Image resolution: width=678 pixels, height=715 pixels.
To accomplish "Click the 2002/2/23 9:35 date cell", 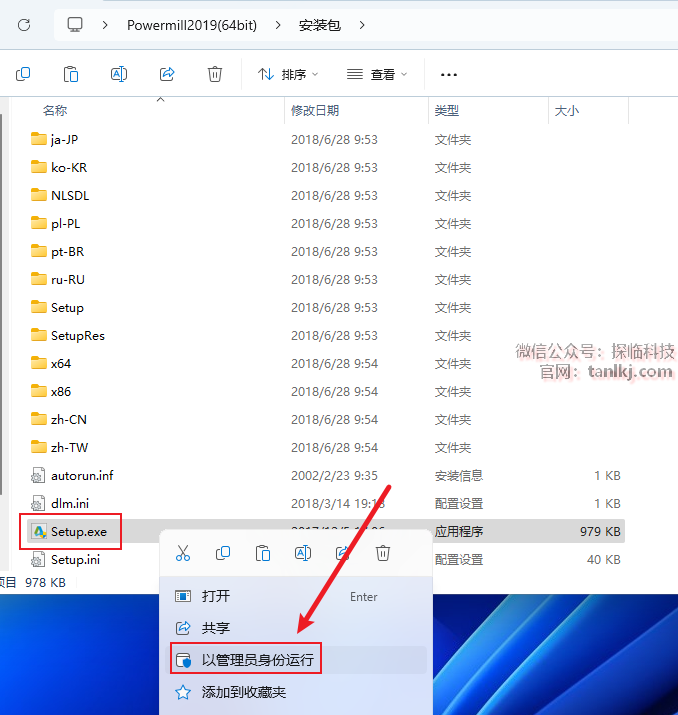I will [334, 476].
